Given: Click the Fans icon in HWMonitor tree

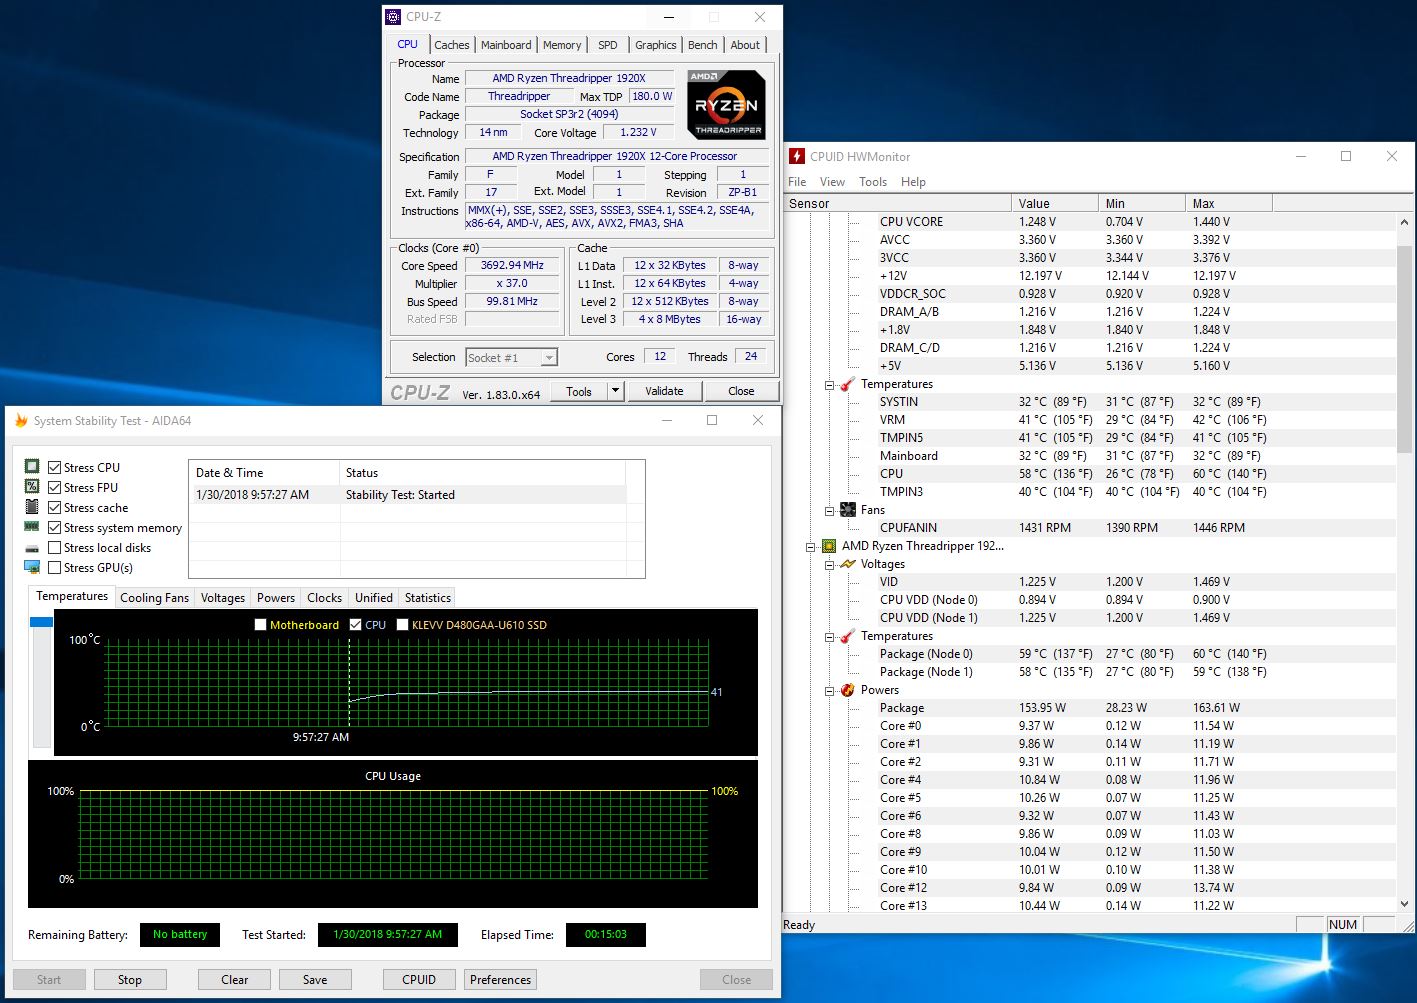Looking at the screenshot, I should [848, 510].
